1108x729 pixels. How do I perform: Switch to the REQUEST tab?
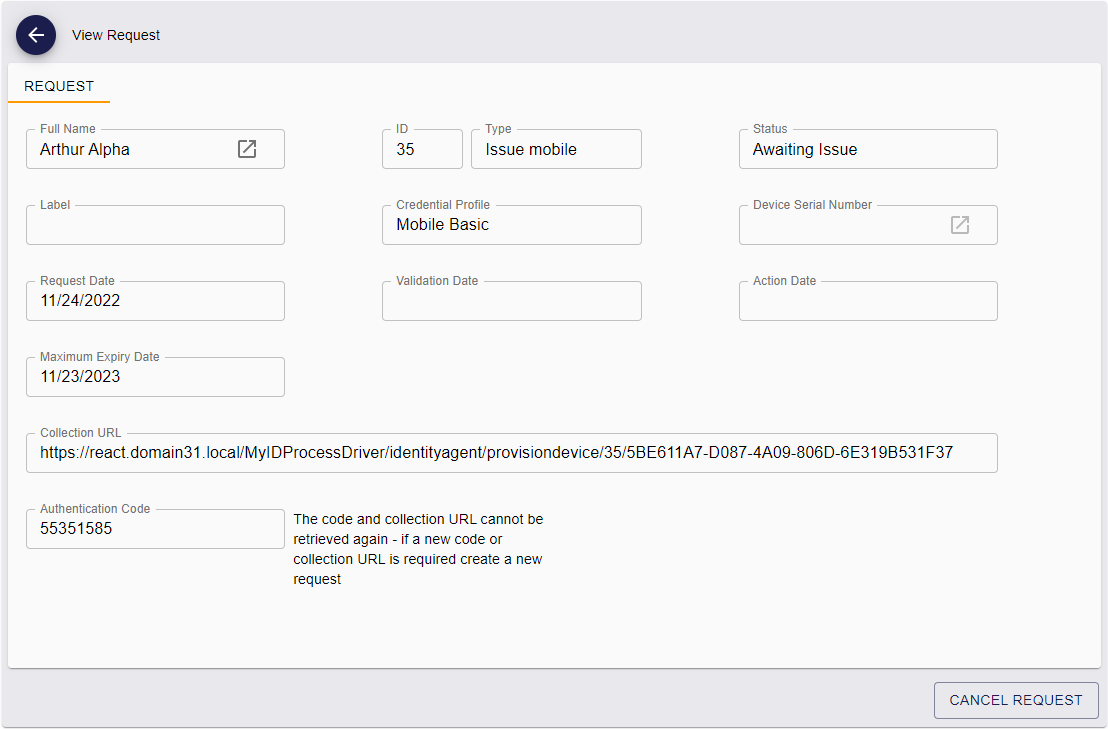click(x=59, y=87)
